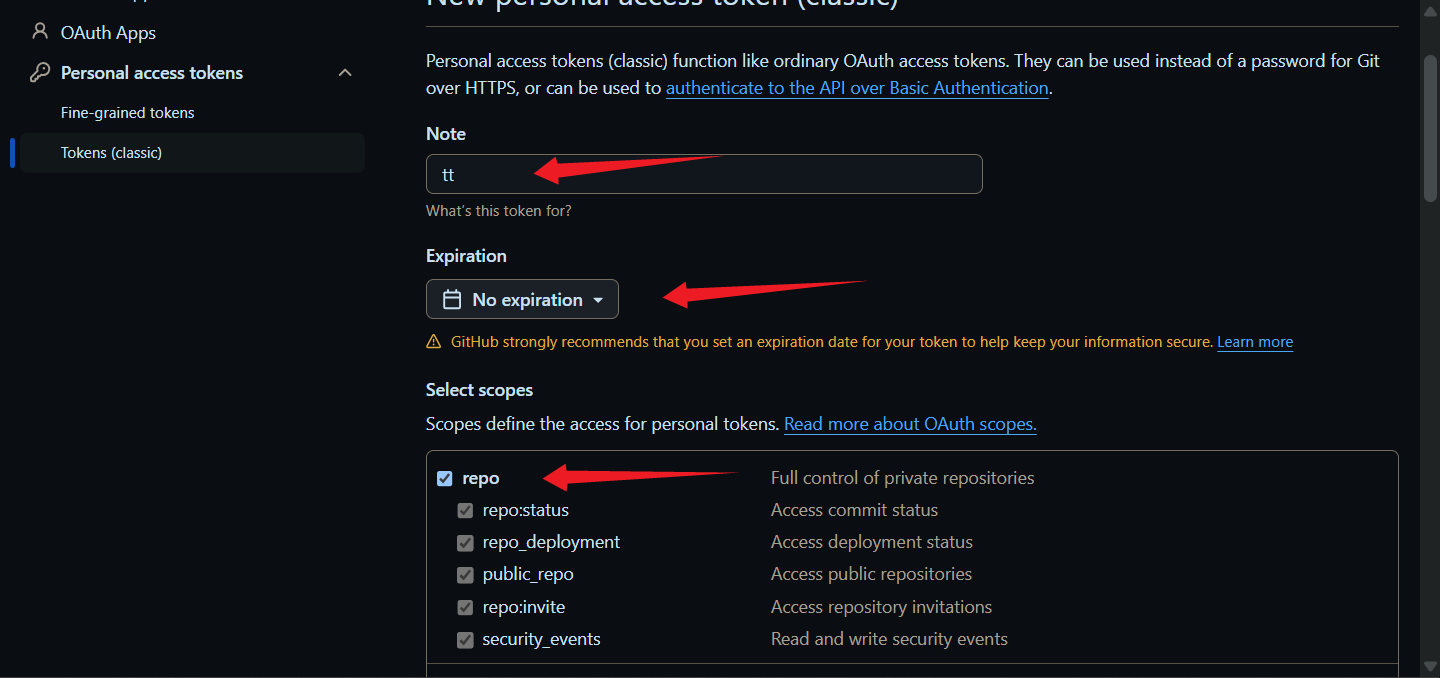Uncheck the repo scope checkbox
The image size is (1440, 678).
445,479
